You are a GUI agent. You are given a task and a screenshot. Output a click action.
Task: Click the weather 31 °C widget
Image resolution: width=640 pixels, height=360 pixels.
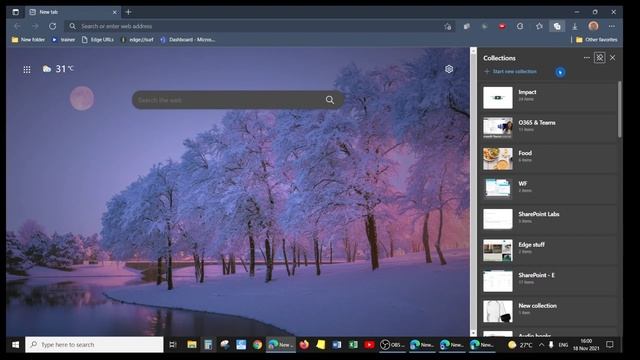[x=58, y=69]
